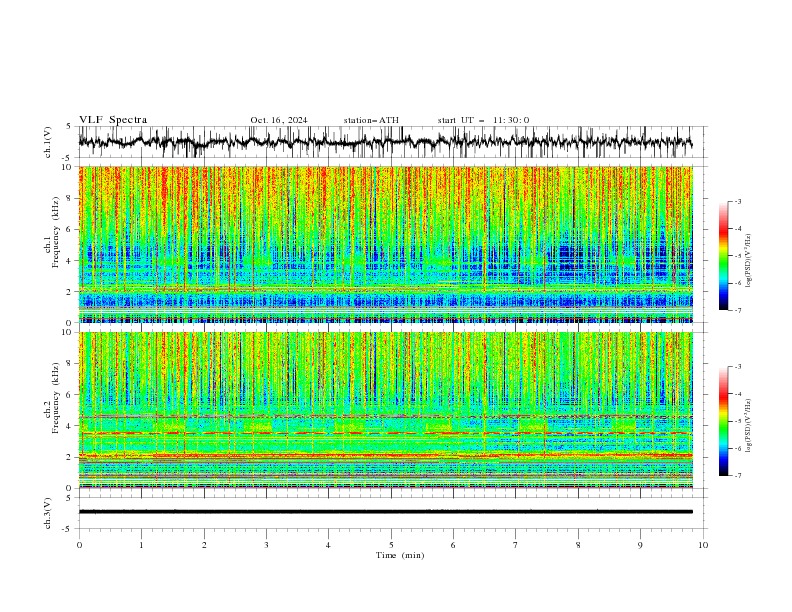Viewport: 792px width, 612px height.
Task: Click the 'ch.1 Frequency (kHz)' axis label
Action: tap(52, 233)
